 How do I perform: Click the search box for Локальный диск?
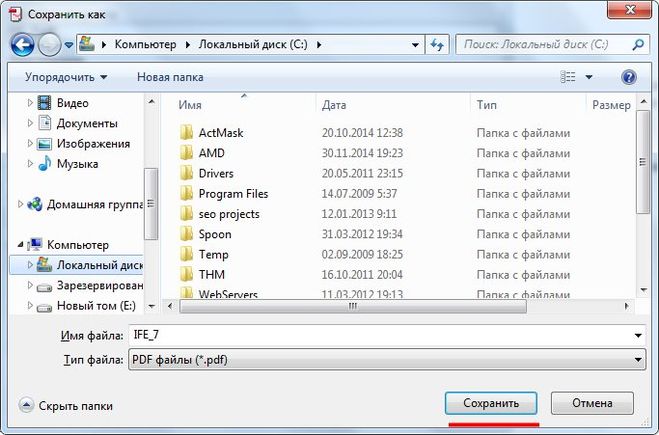545,45
